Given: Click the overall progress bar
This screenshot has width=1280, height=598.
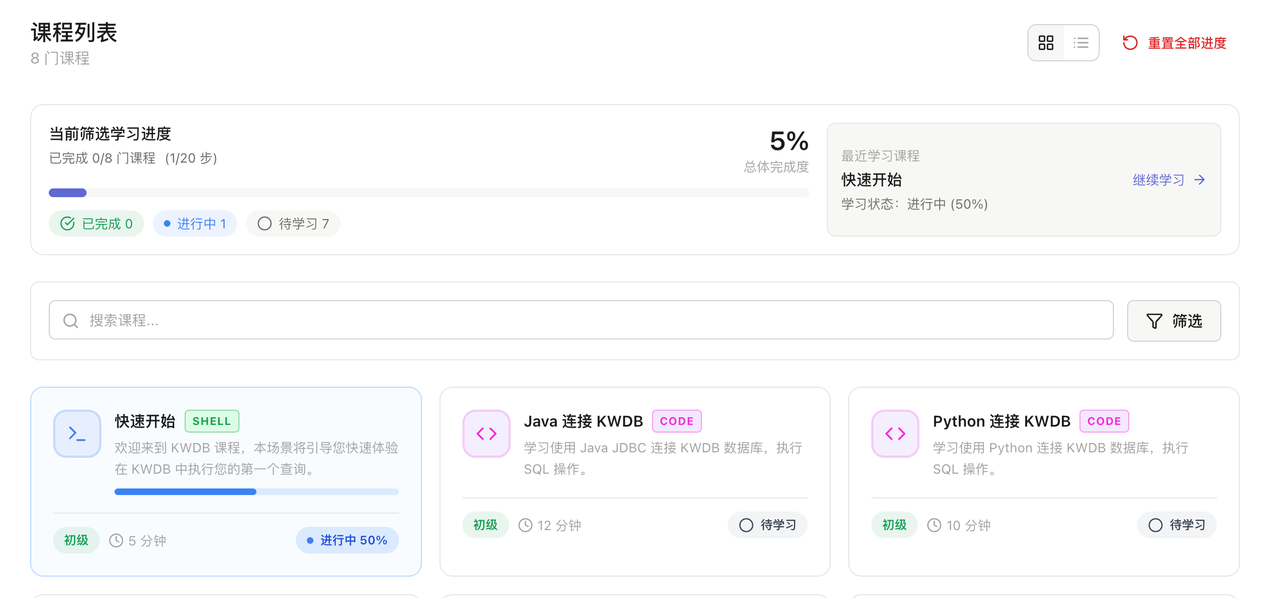Looking at the screenshot, I should (428, 193).
